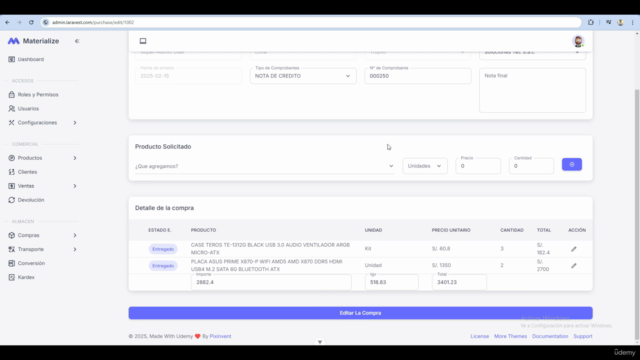Click the Cantidad input field
The width and height of the screenshot is (640, 360).
click(x=531, y=166)
